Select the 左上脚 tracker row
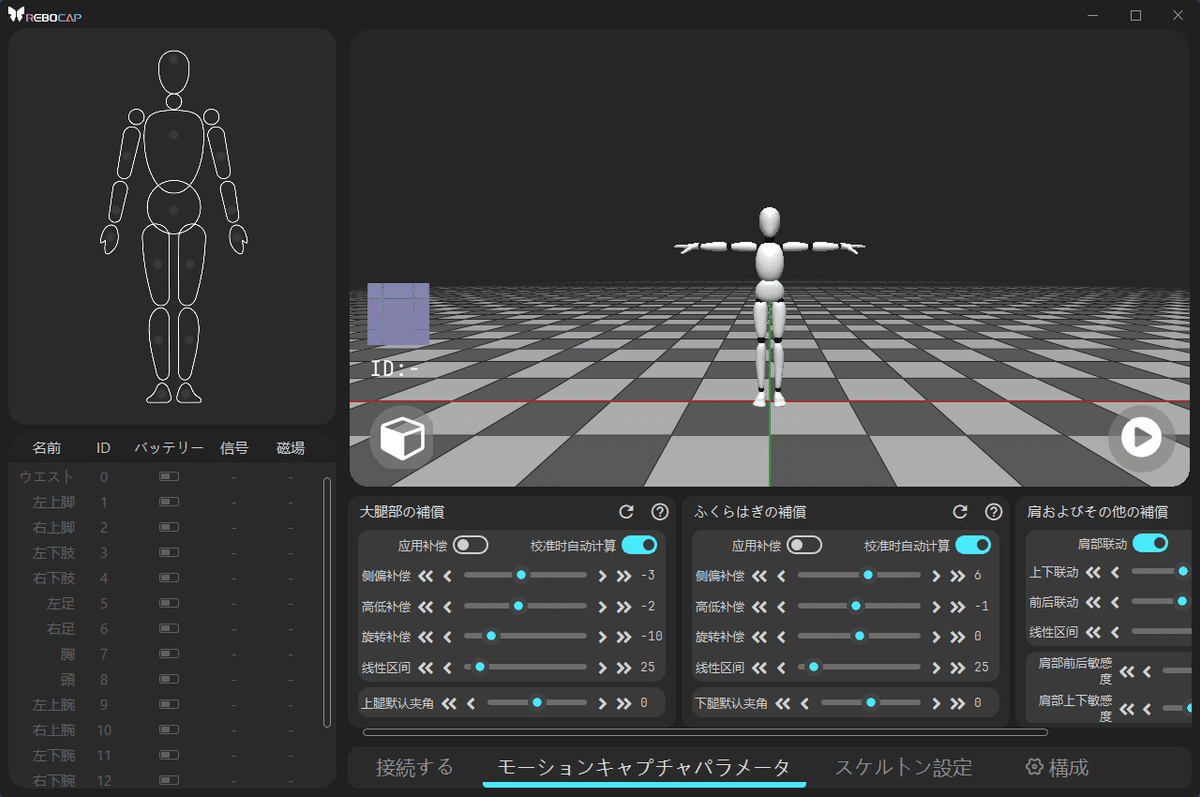 pyautogui.click(x=164, y=502)
